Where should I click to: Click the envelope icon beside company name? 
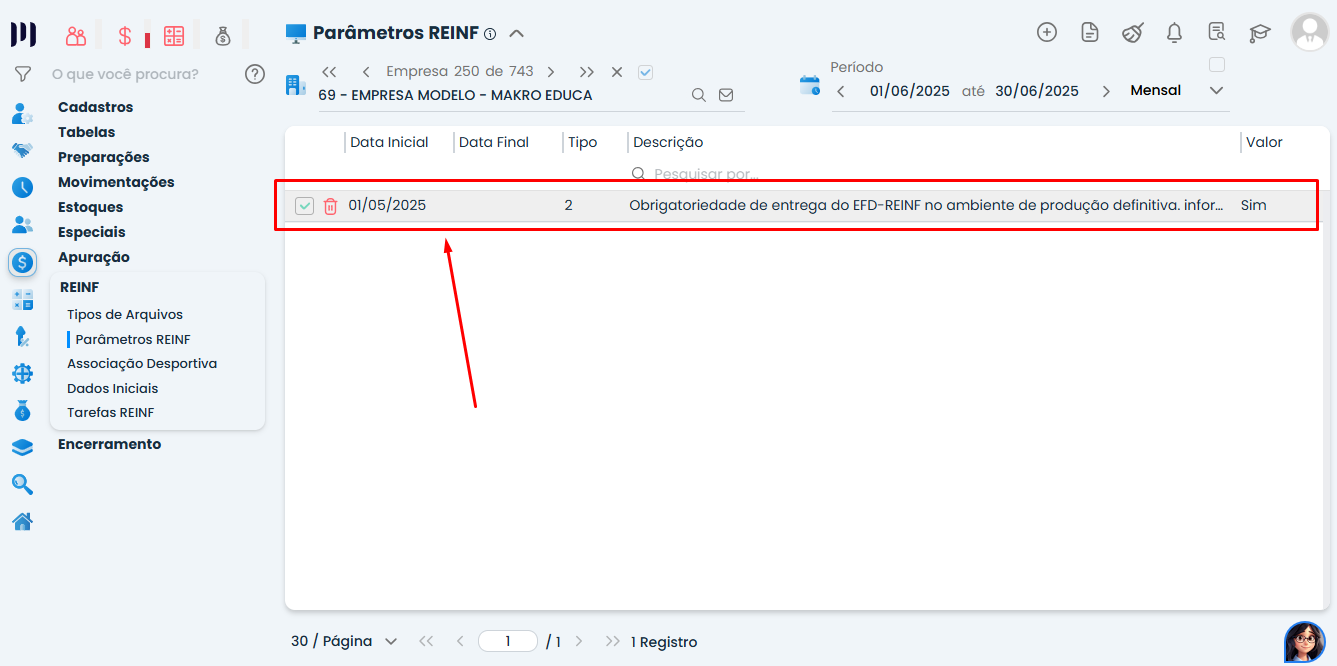pos(726,95)
